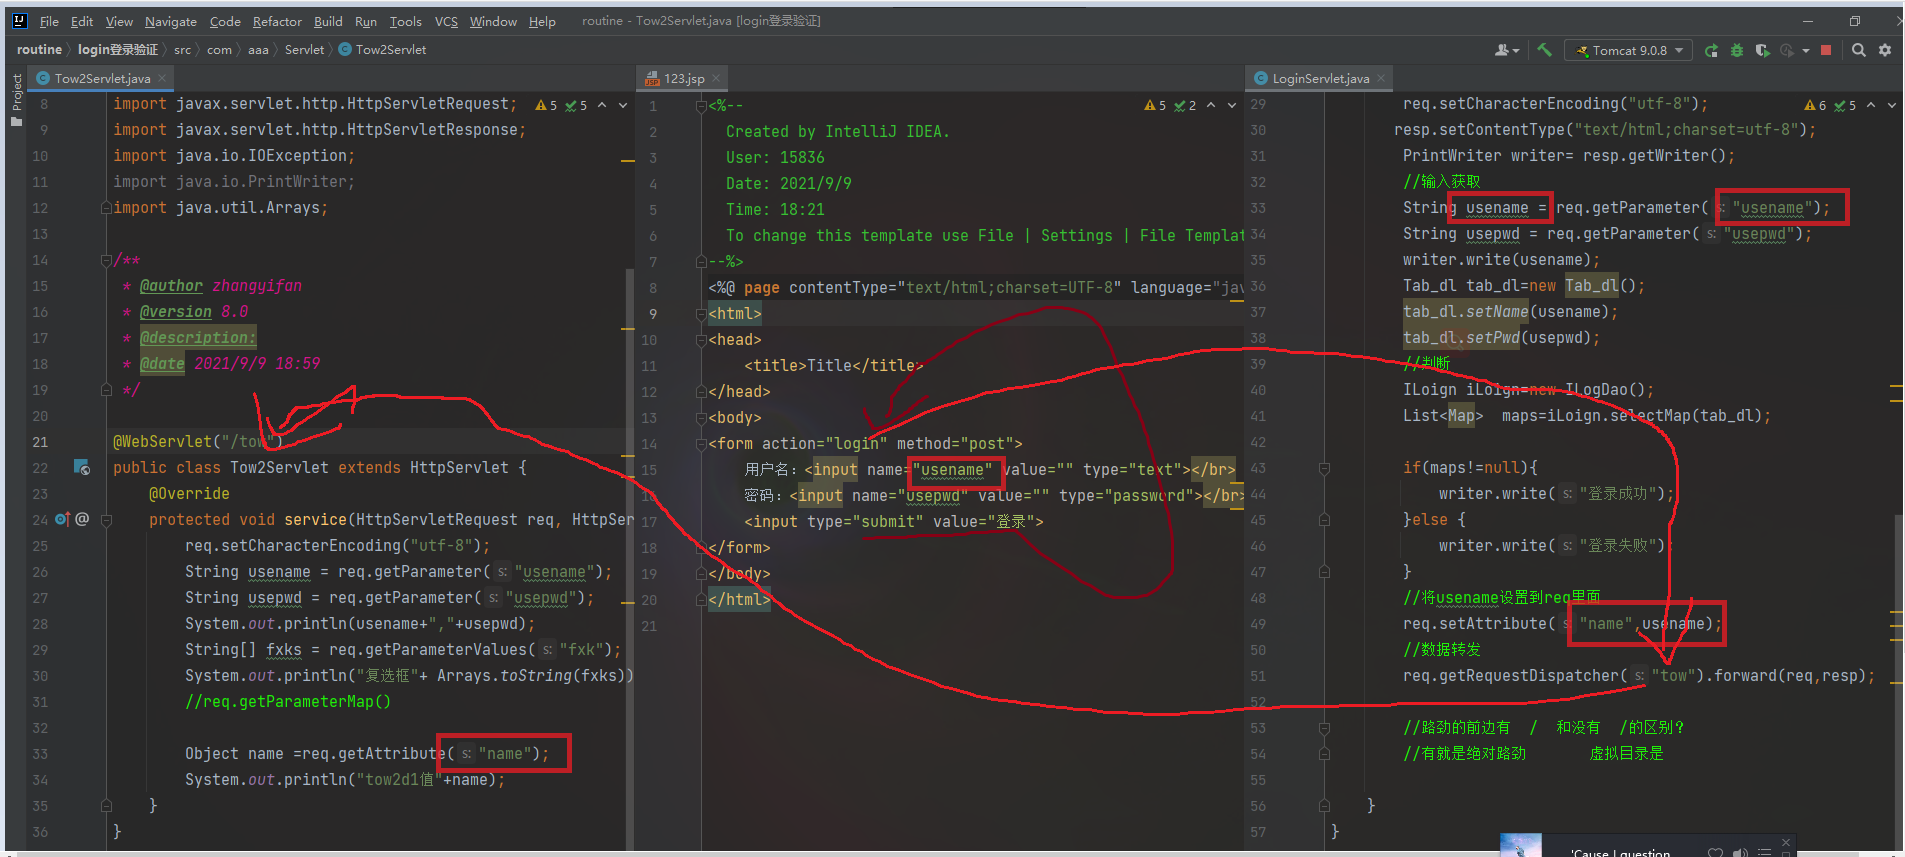Open the Code With Me user icon
This screenshot has width=1905, height=857.
[1506, 50]
